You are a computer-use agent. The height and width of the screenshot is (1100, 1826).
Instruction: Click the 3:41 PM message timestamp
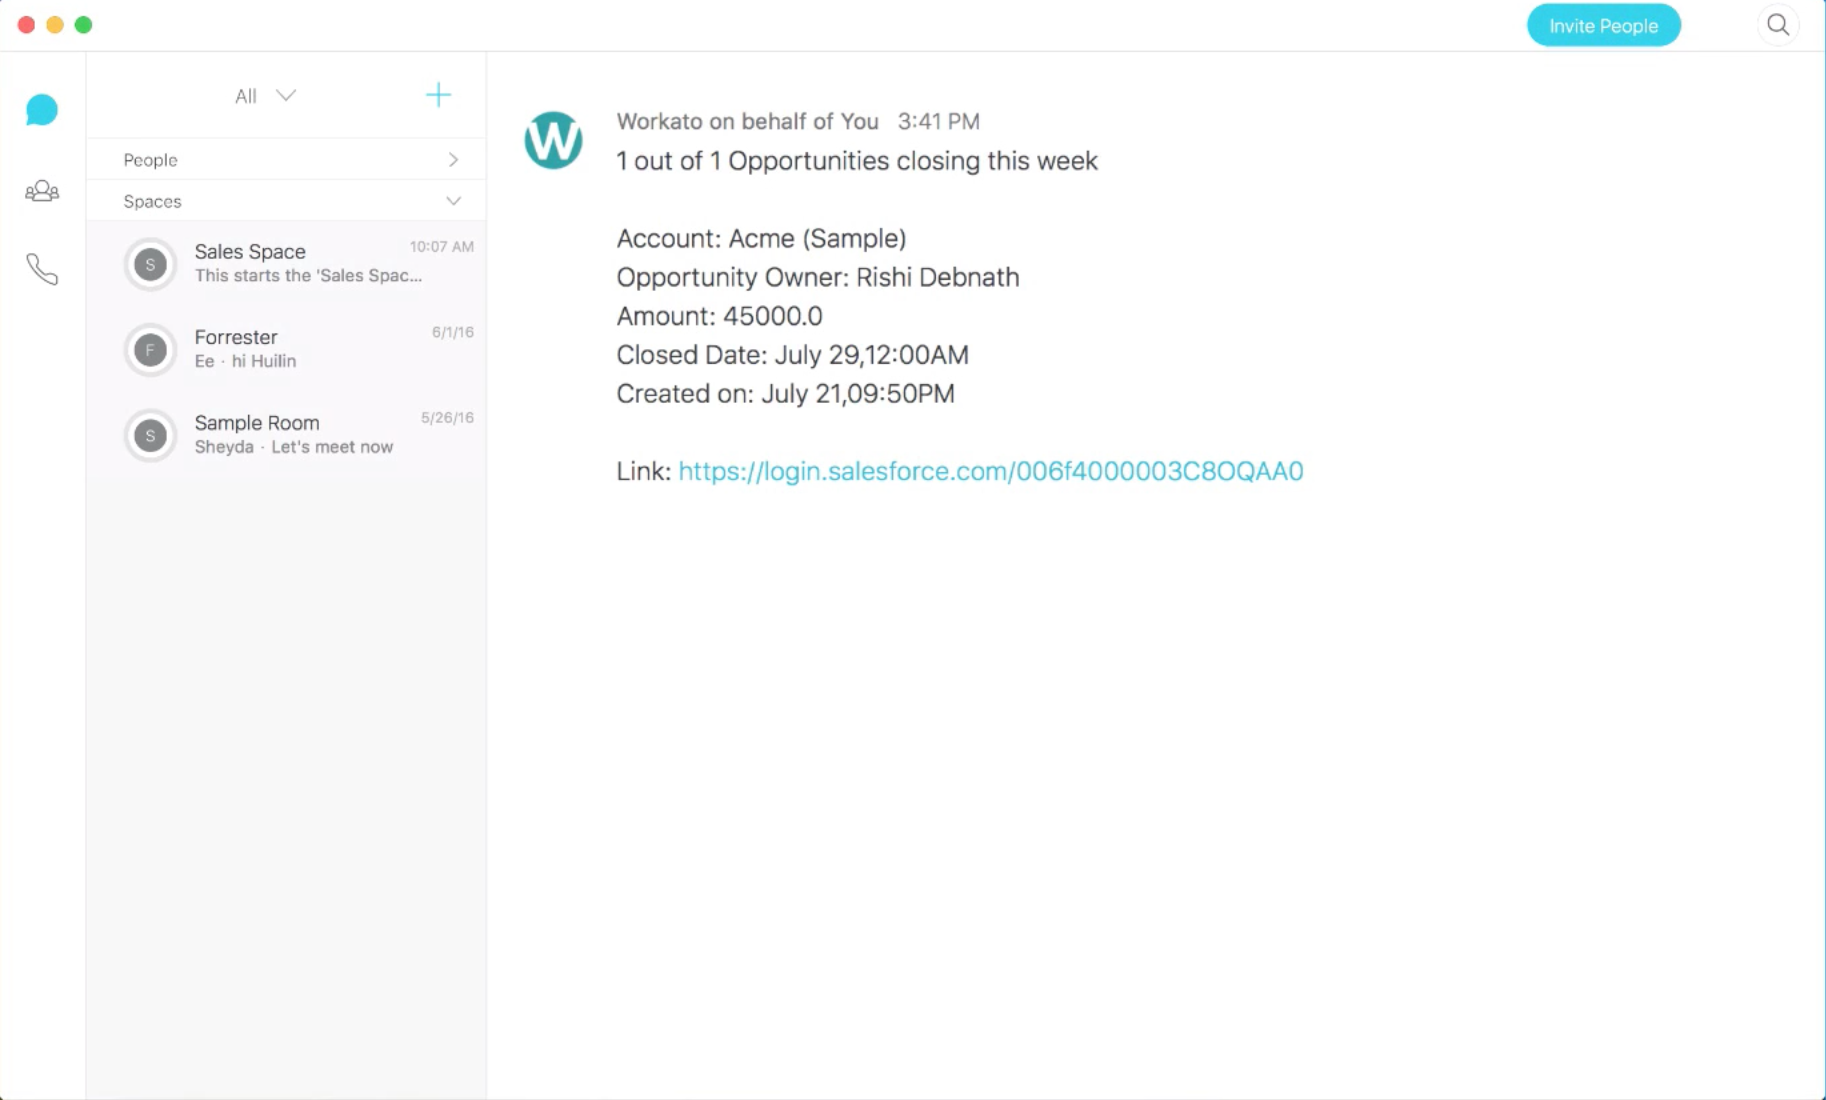pyautogui.click(x=938, y=121)
